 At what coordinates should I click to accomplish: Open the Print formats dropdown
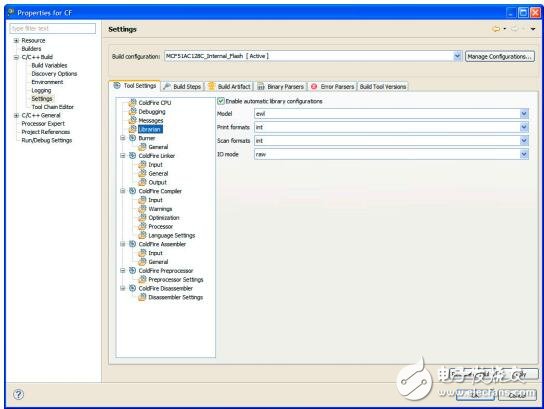point(524,127)
